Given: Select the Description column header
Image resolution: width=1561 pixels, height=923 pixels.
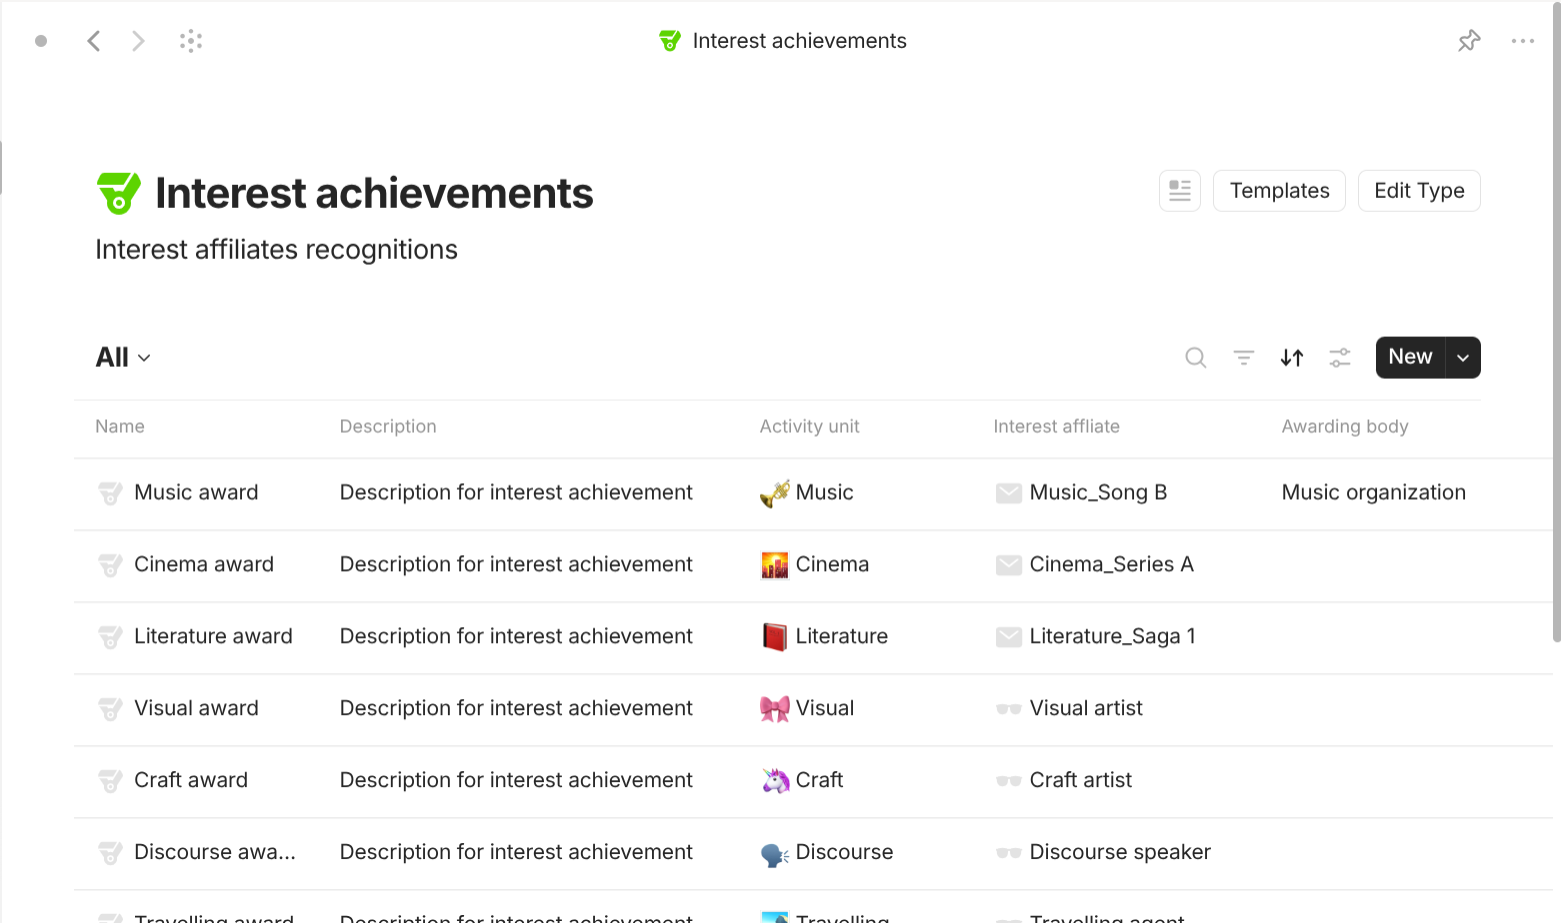Looking at the screenshot, I should coord(388,426).
